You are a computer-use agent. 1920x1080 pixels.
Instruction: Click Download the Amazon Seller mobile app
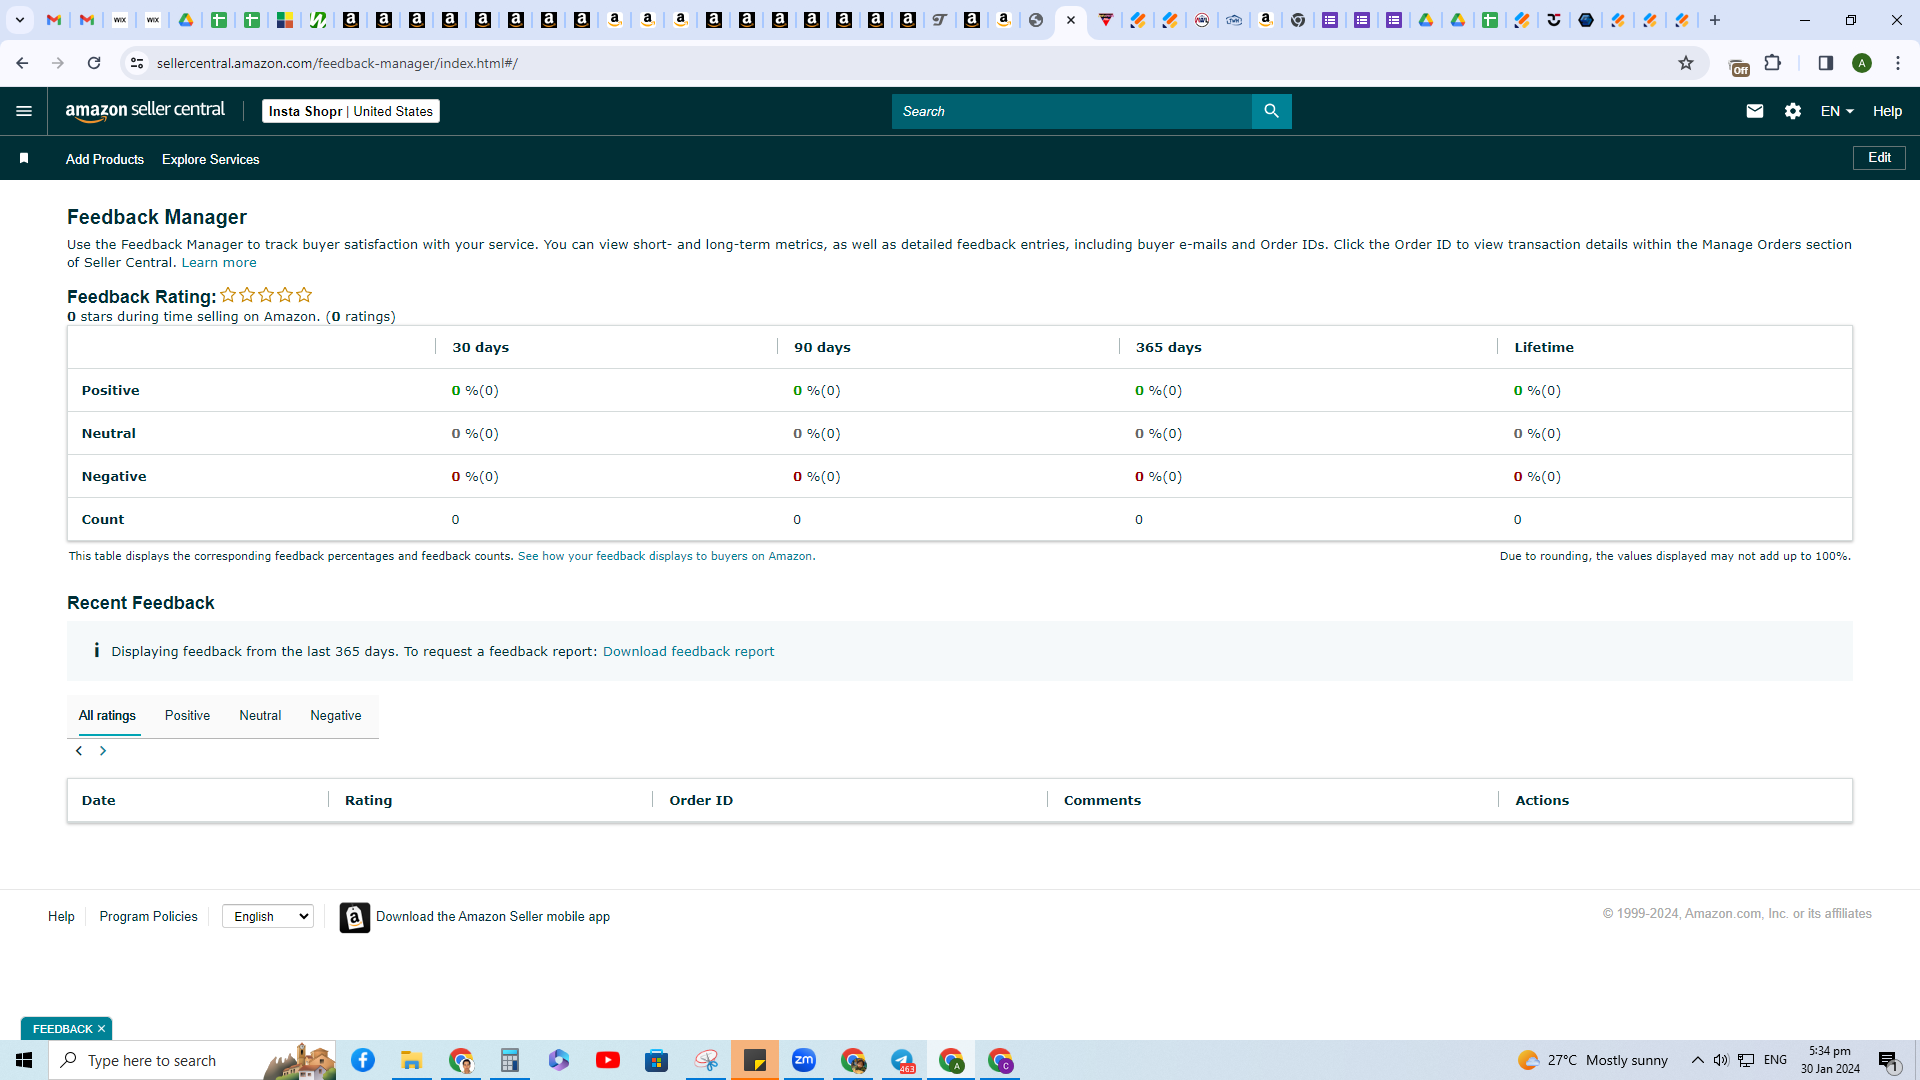click(493, 916)
